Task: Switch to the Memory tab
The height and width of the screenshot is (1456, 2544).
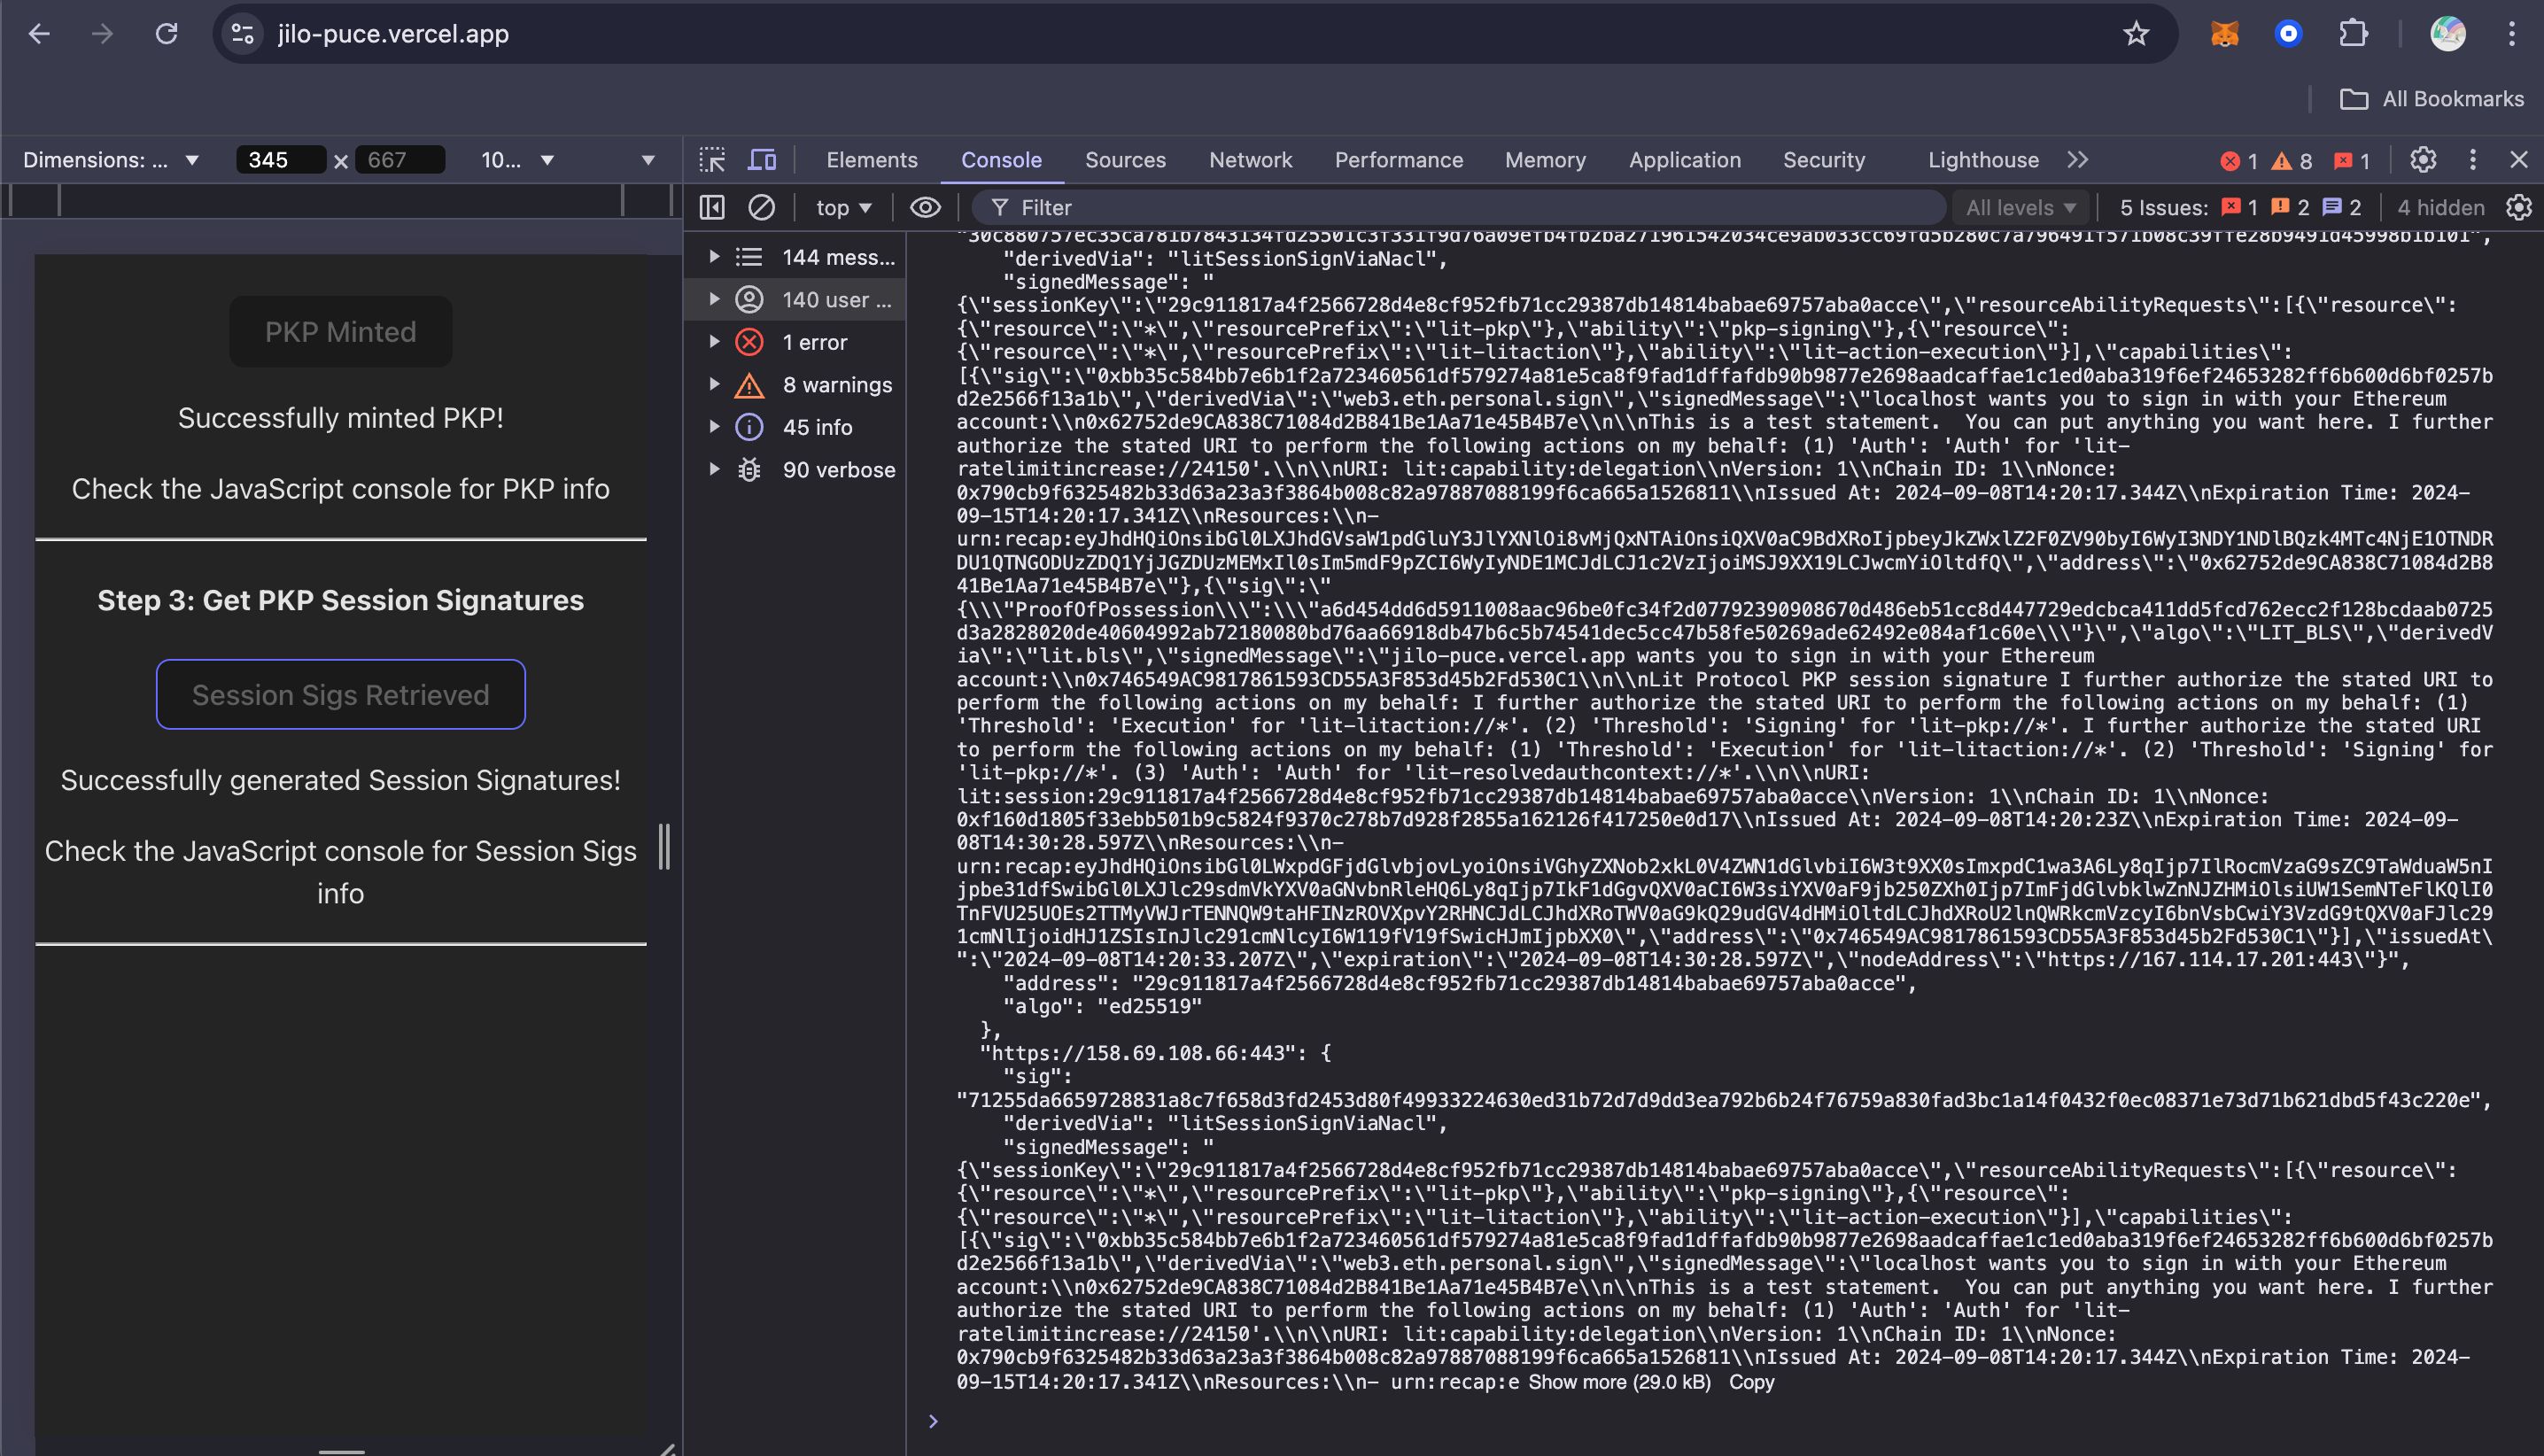Action: [1545, 160]
